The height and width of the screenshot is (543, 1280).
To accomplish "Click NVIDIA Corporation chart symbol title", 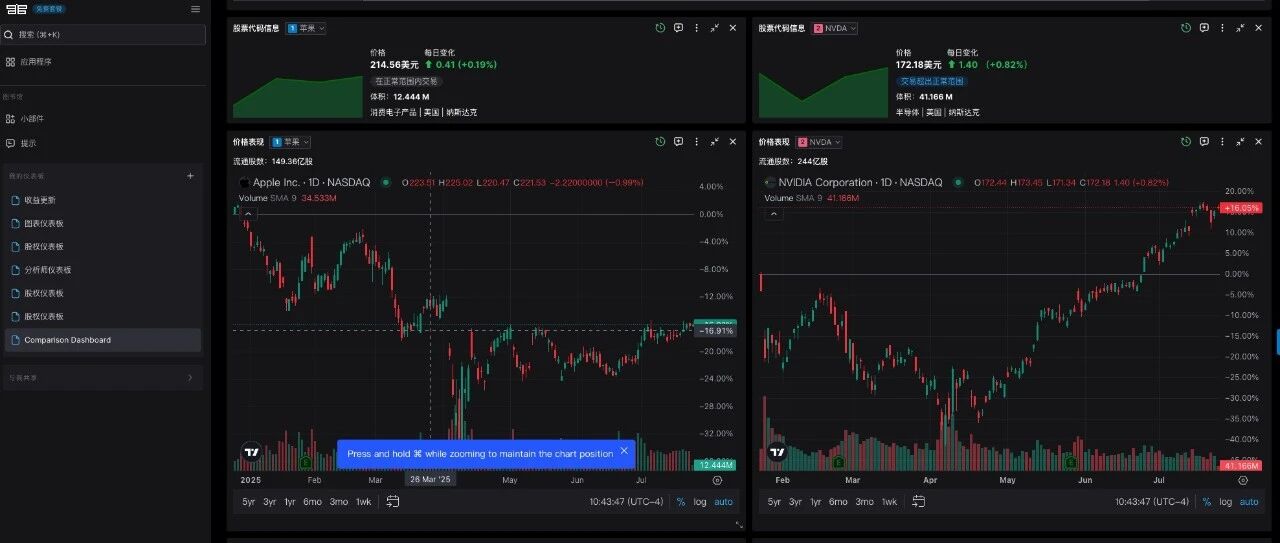I will [x=860, y=183].
